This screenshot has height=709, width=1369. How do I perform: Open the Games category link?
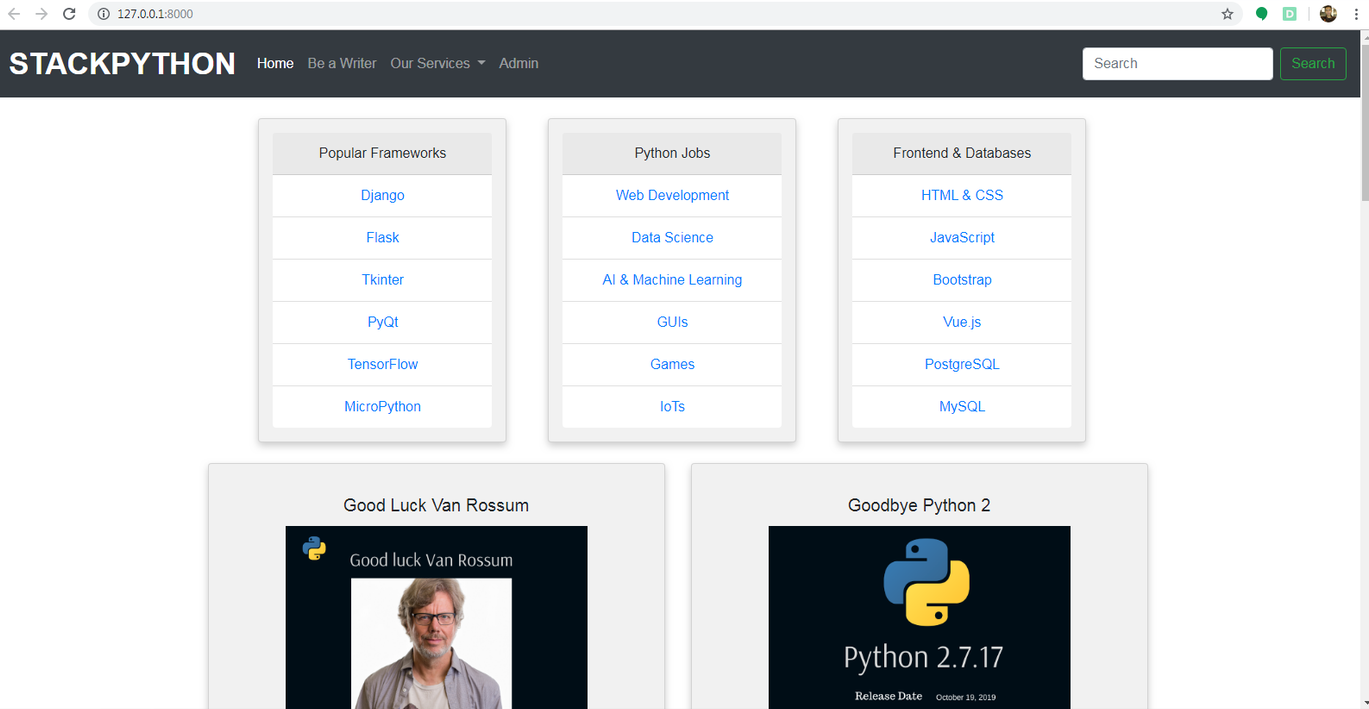672,364
